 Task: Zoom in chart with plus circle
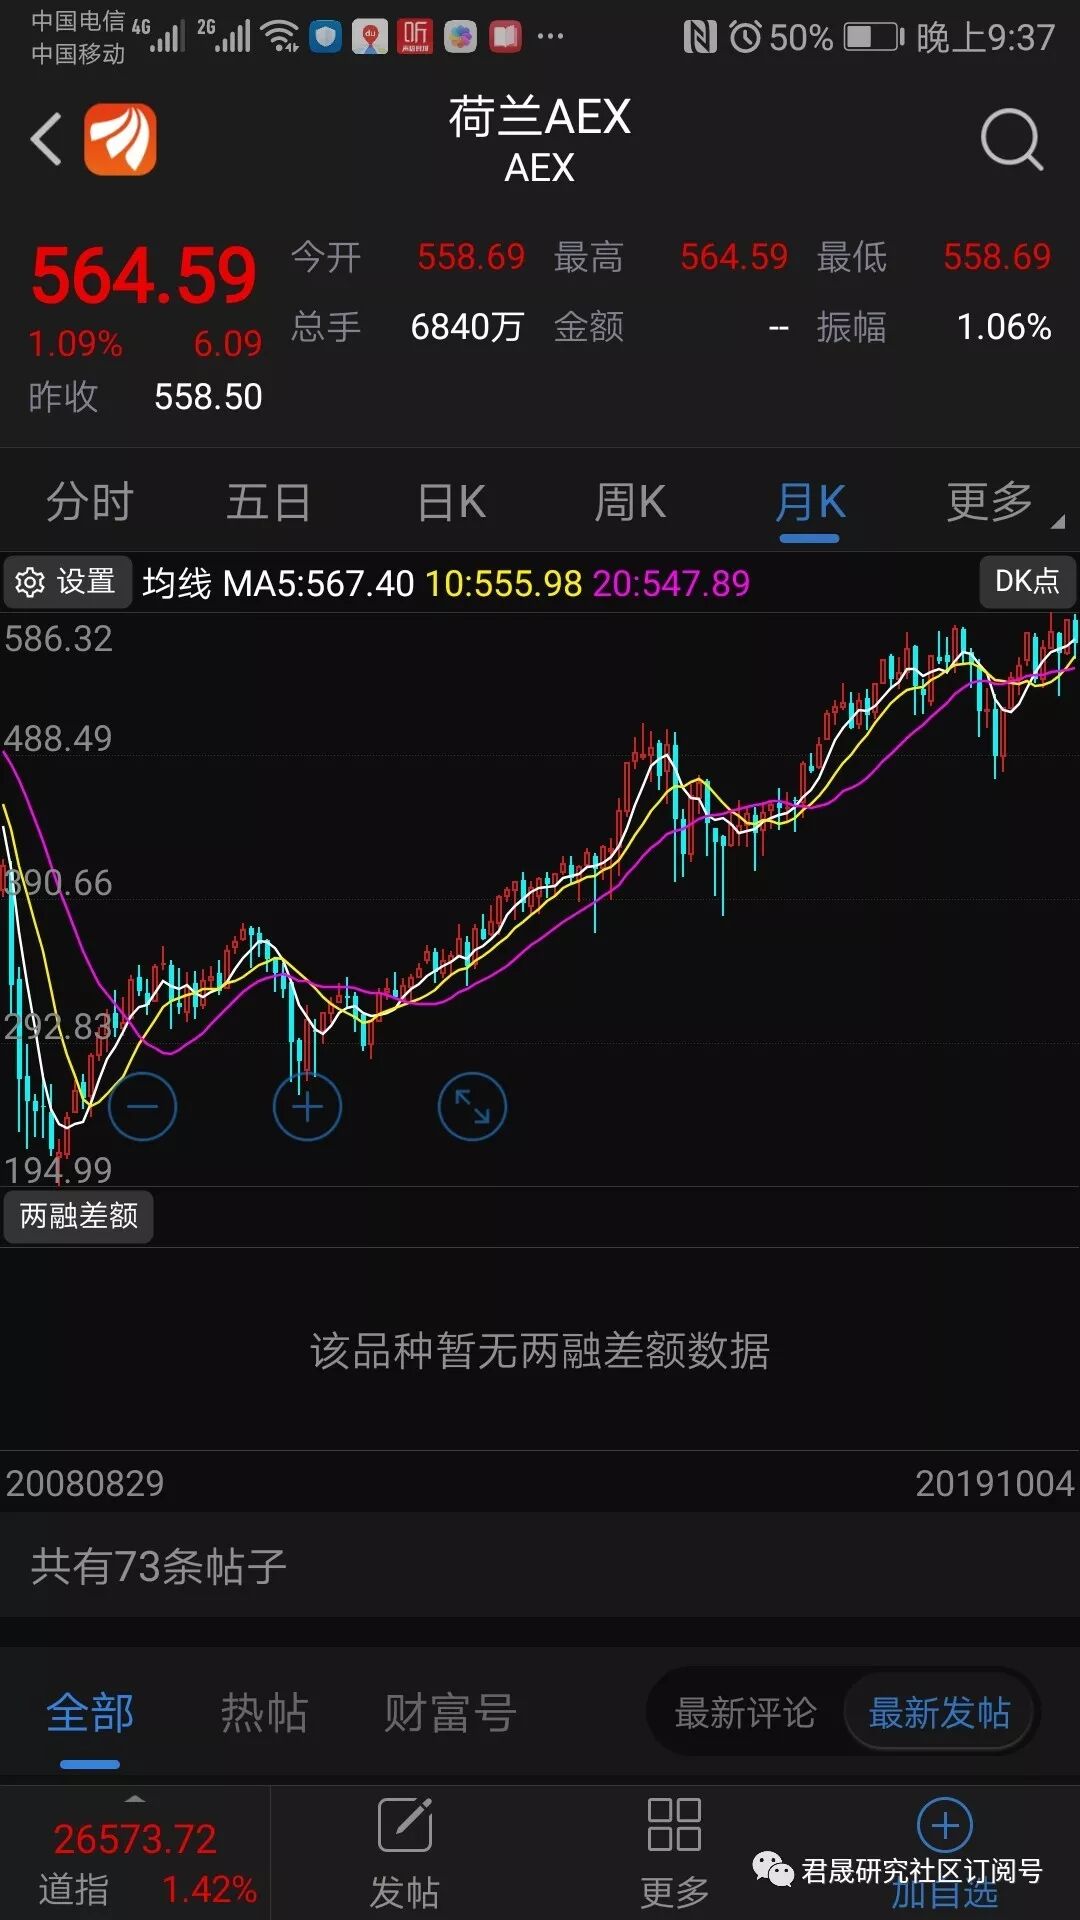(307, 1106)
